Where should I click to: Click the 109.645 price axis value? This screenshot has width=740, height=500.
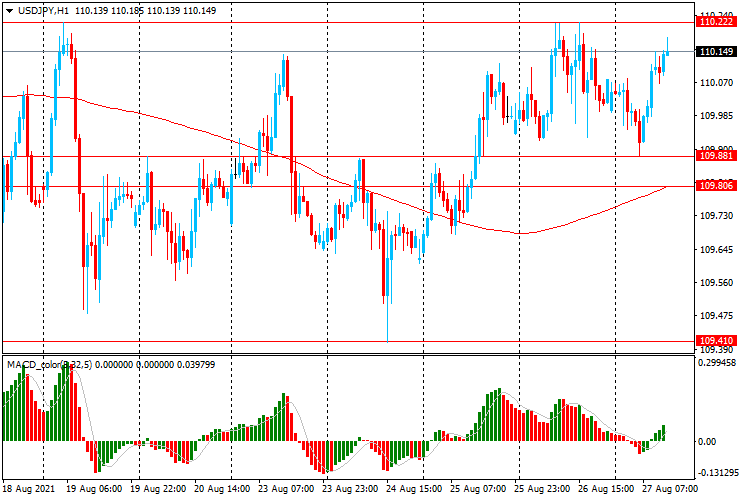(x=716, y=249)
